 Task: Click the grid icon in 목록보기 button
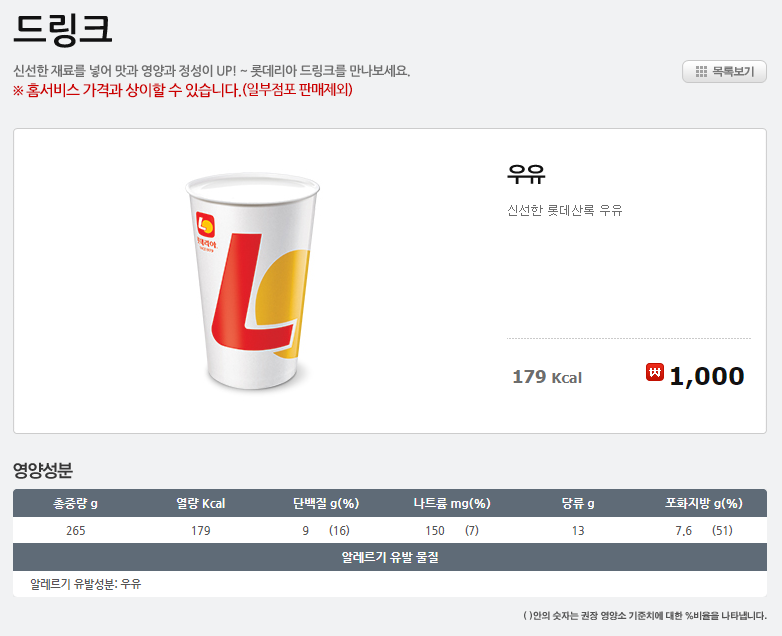click(x=701, y=72)
